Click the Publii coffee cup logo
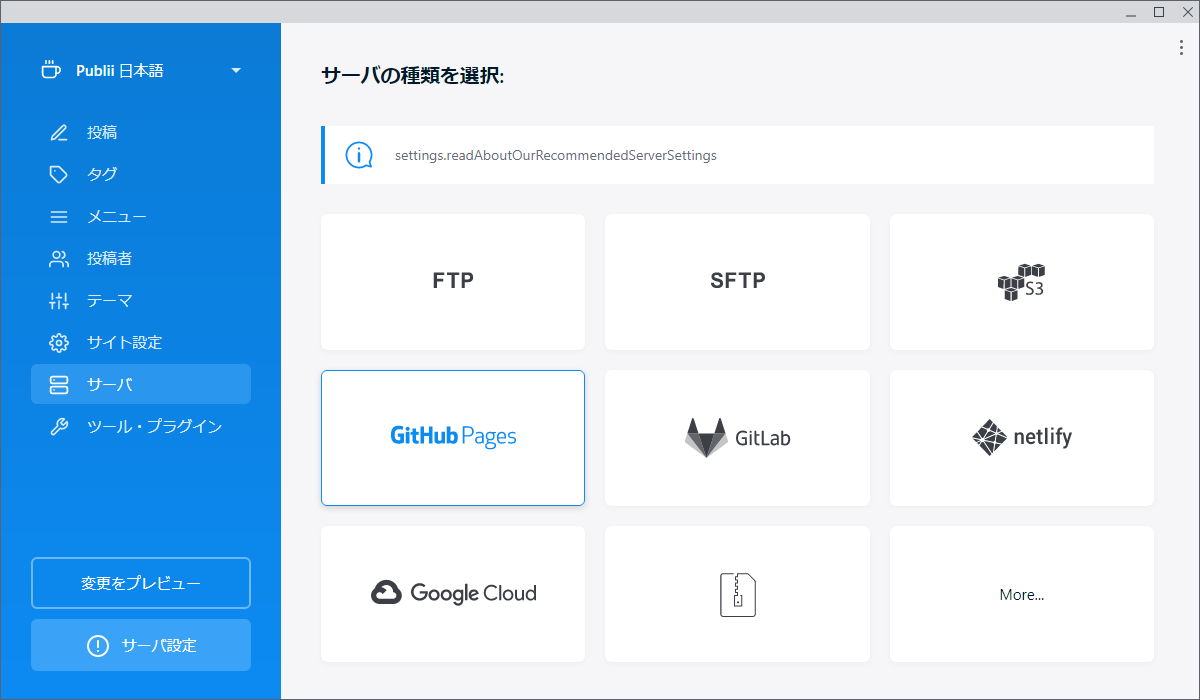Viewport: 1200px width, 700px height. pyautogui.click(x=50, y=70)
